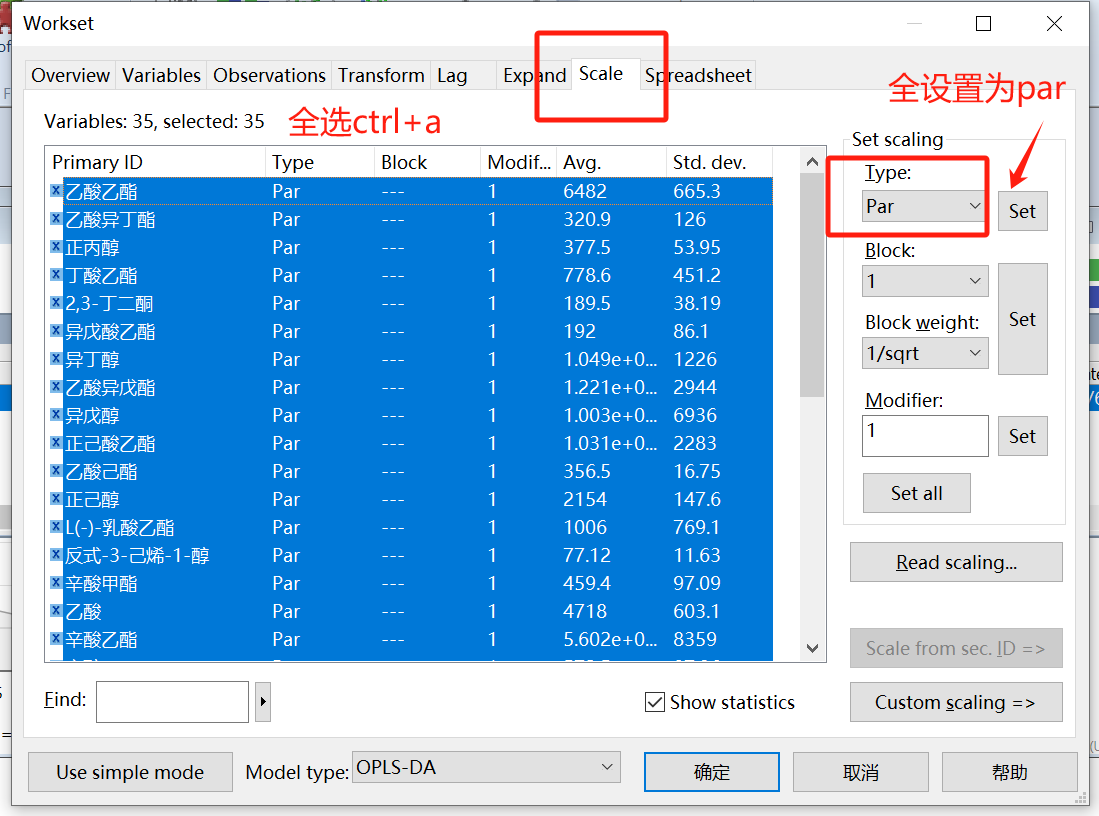Click the X icon beside 辛酸甲酯 row
This screenshot has height=816, width=1099.
tap(56, 583)
